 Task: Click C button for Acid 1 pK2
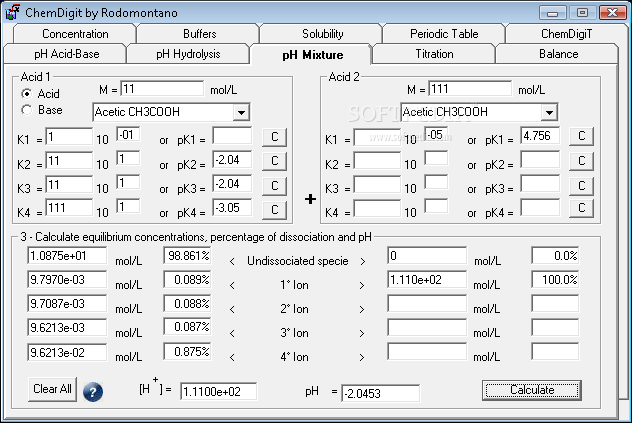point(274,161)
